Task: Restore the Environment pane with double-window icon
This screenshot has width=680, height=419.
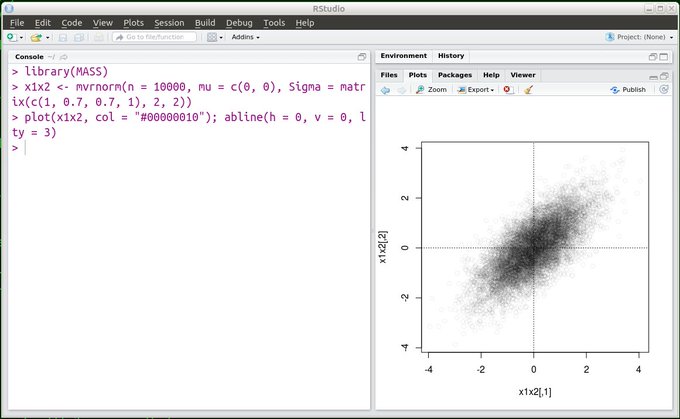Action: tap(653, 57)
